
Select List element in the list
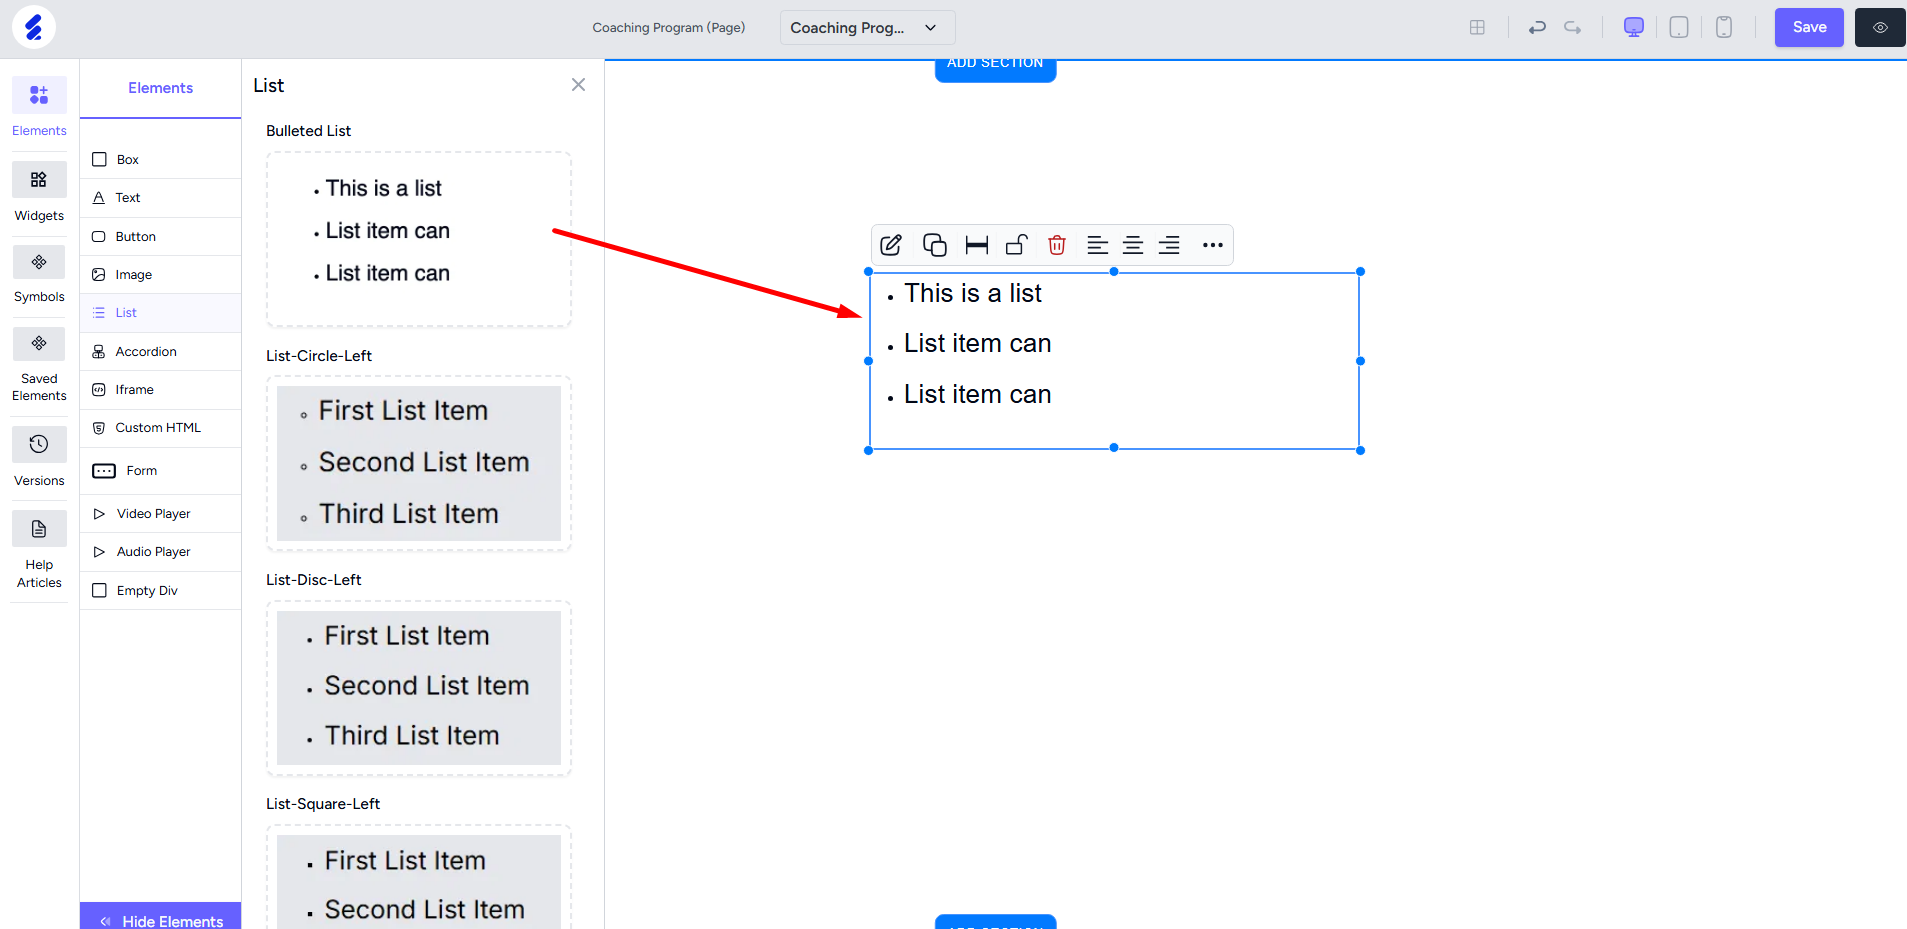point(160,313)
